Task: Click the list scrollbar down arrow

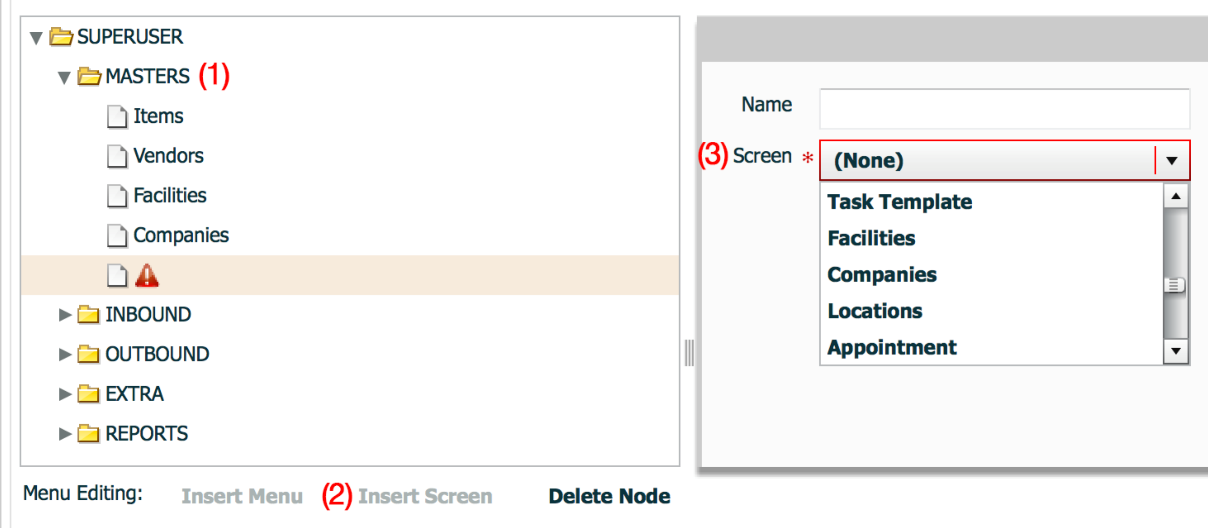Action: (1176, 351)
